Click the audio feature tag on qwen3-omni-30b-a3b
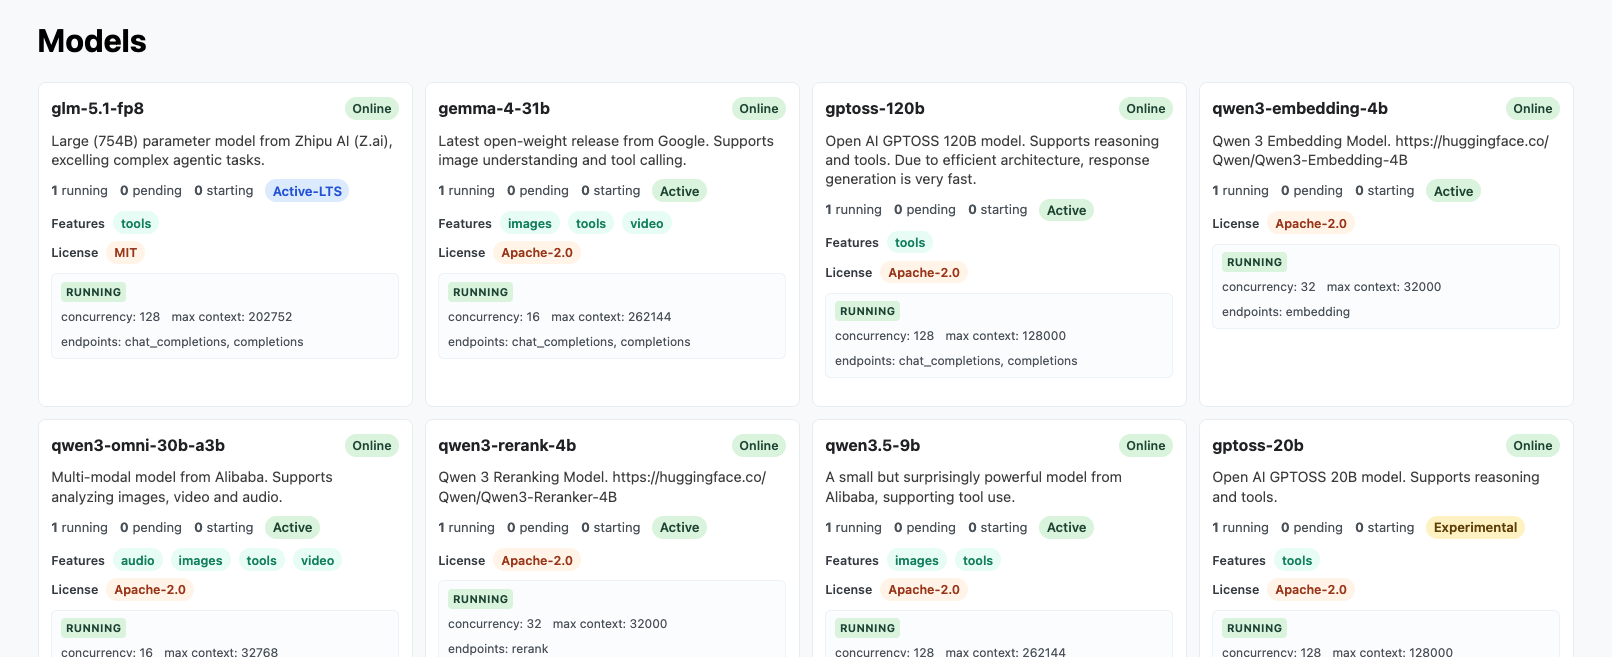The width and height of the screenshot is (1612, 657). click(138, 560)
